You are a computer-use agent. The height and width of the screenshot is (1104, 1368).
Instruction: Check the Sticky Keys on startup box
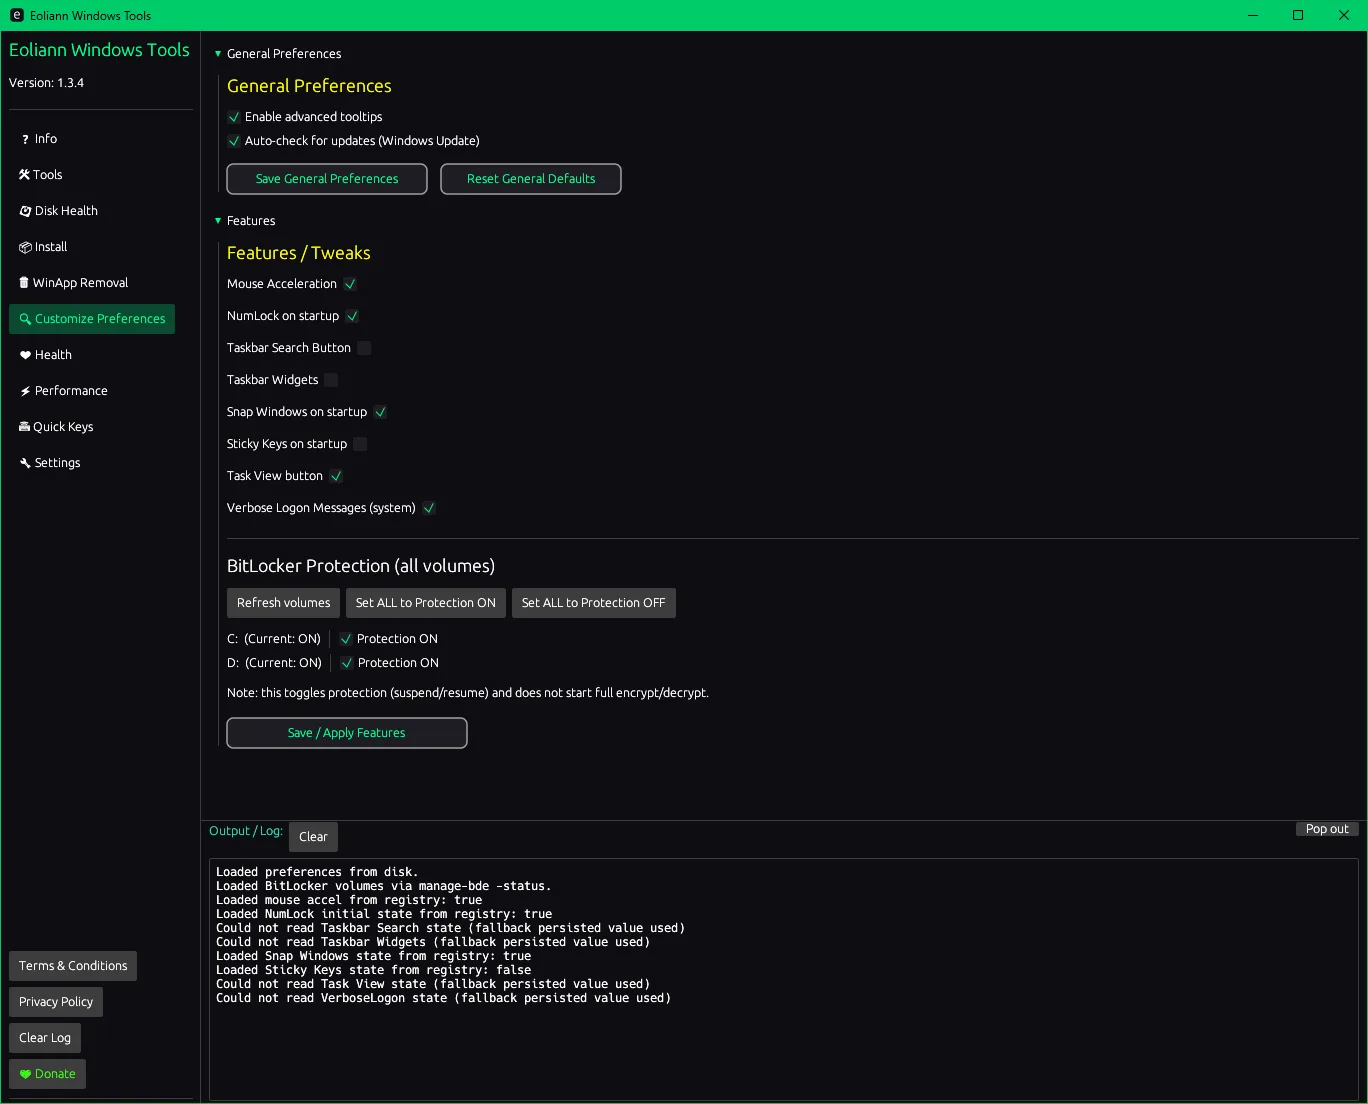click(x=360, y=444)
